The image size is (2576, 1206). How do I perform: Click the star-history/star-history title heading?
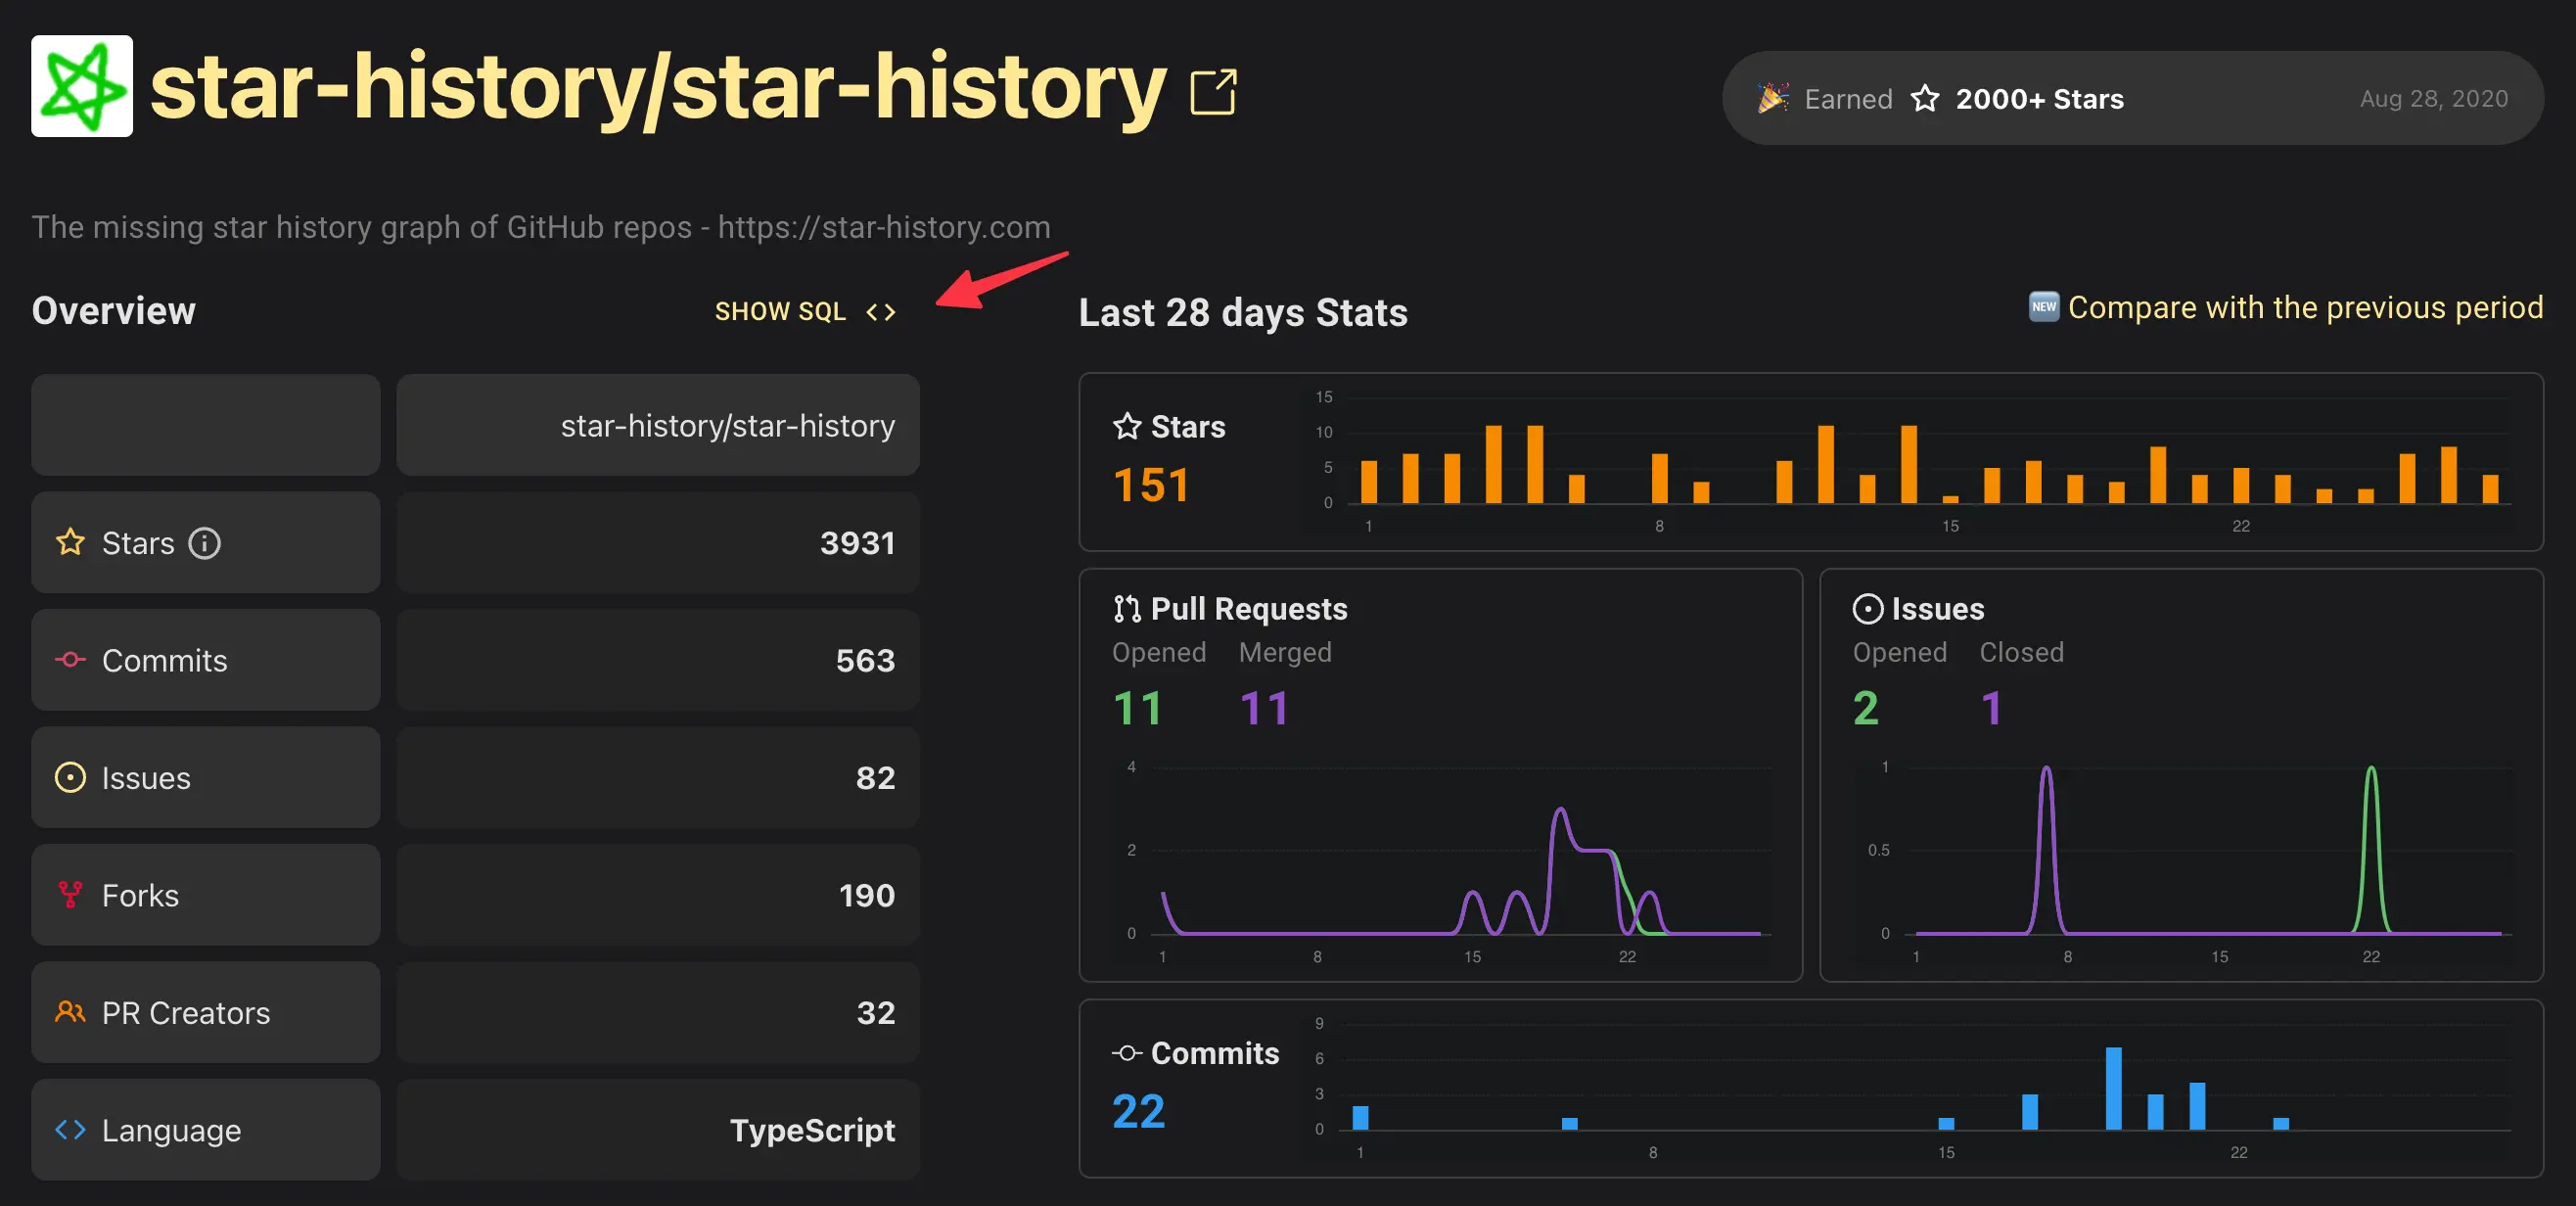658,88
